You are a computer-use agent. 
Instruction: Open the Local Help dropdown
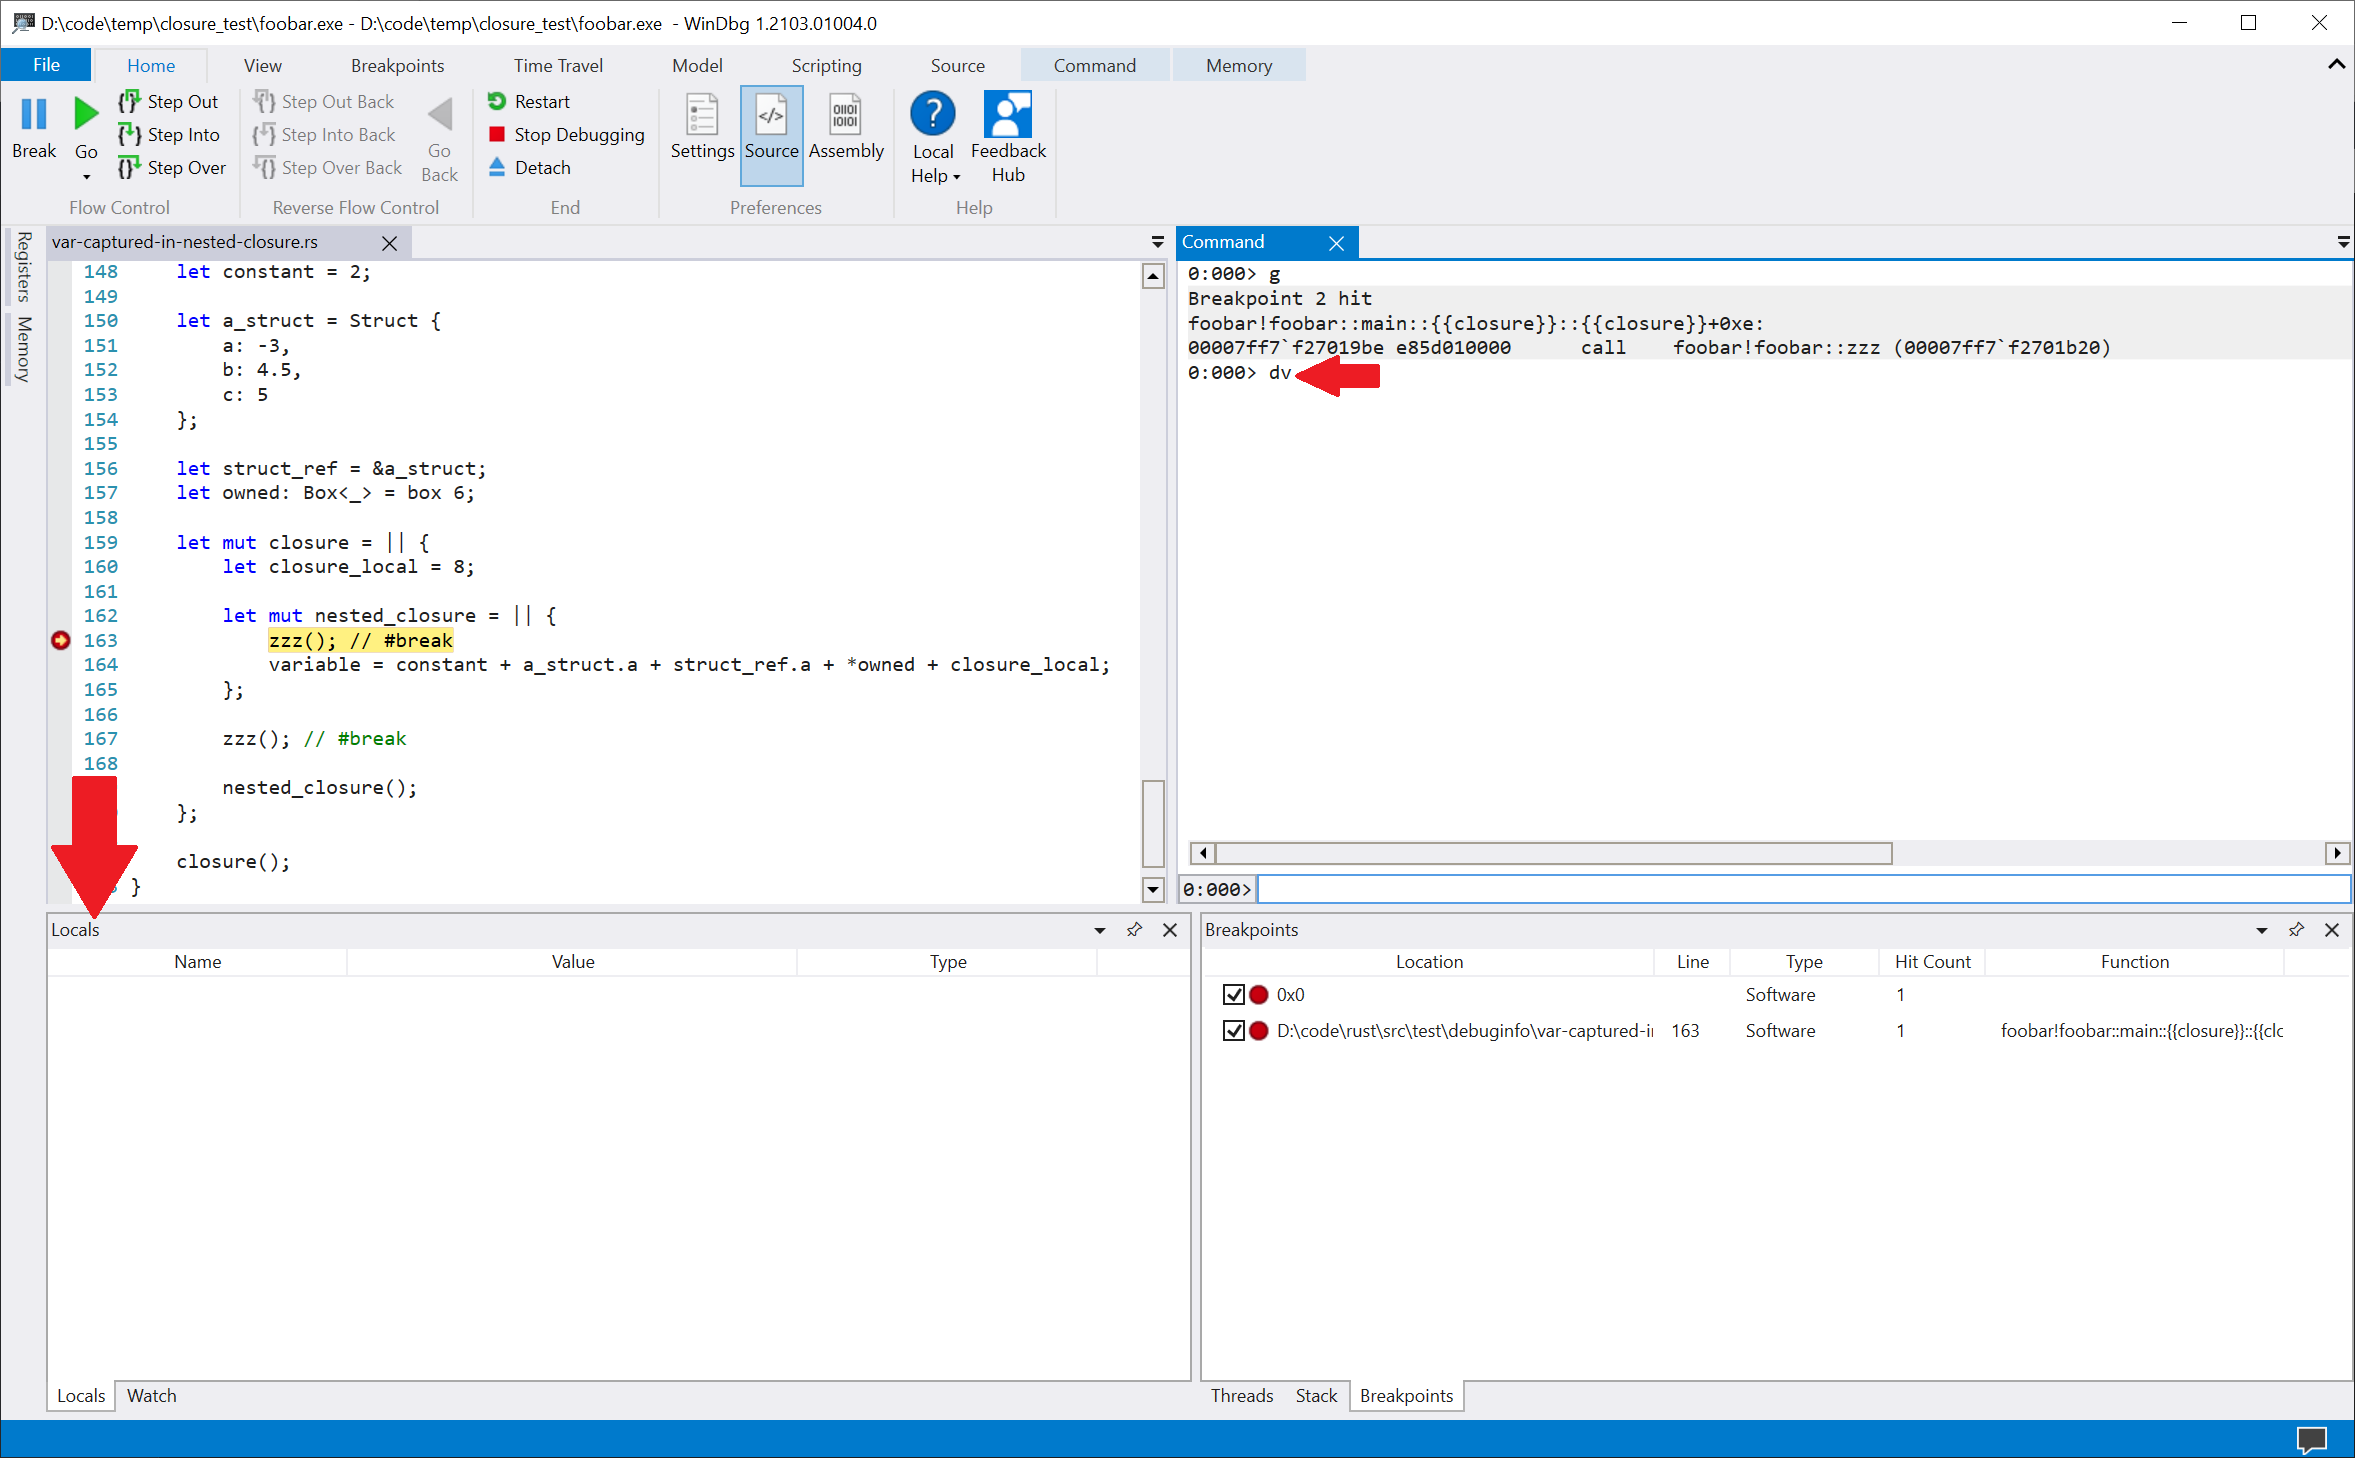click(x=935, y=176)
